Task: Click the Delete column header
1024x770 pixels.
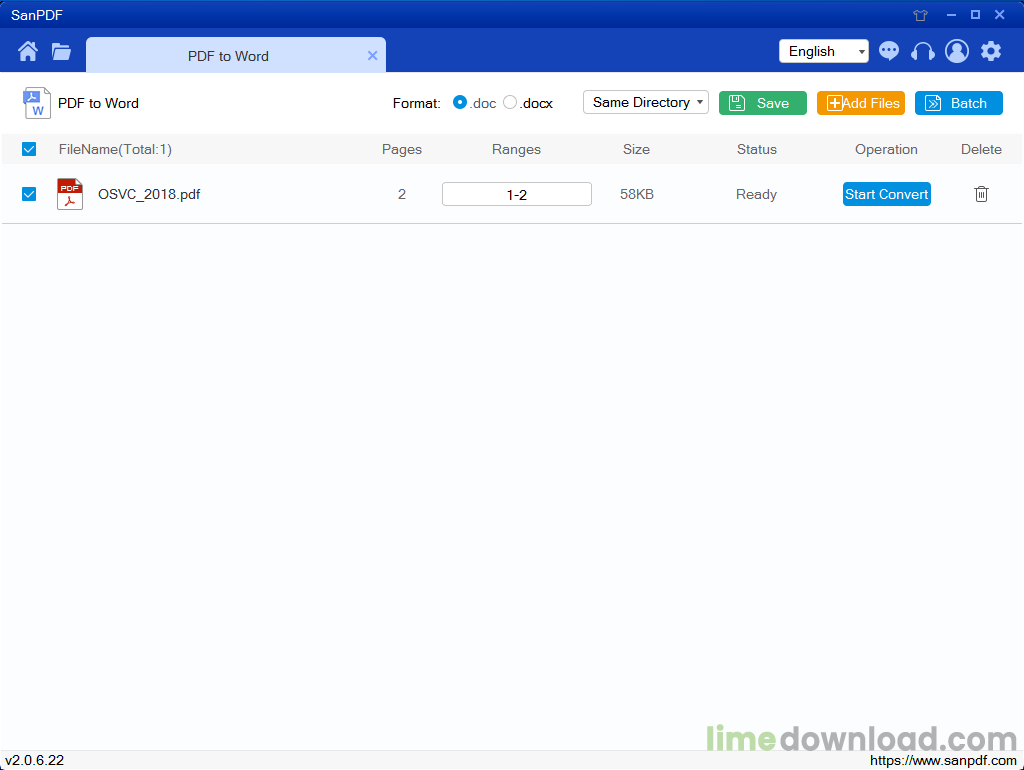Action: click(981, 150)
